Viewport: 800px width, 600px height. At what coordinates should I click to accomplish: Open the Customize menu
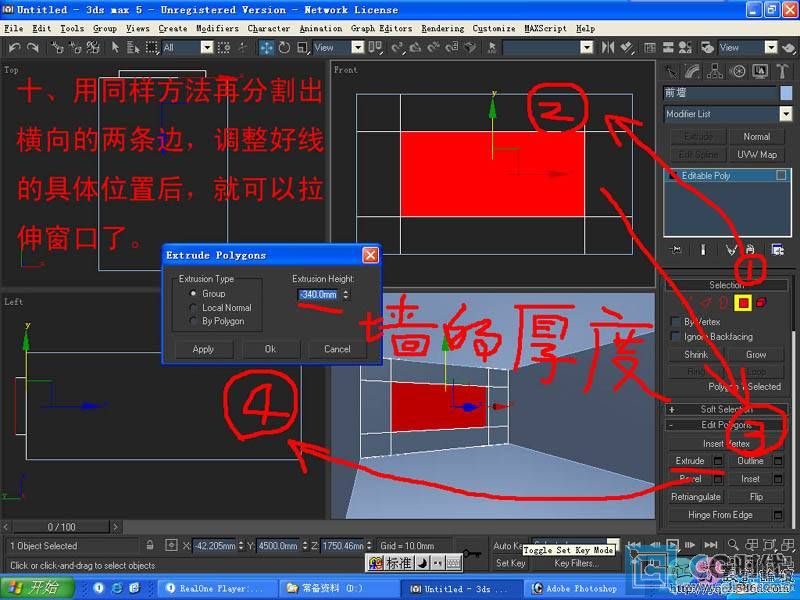click(x=493, y=29)
